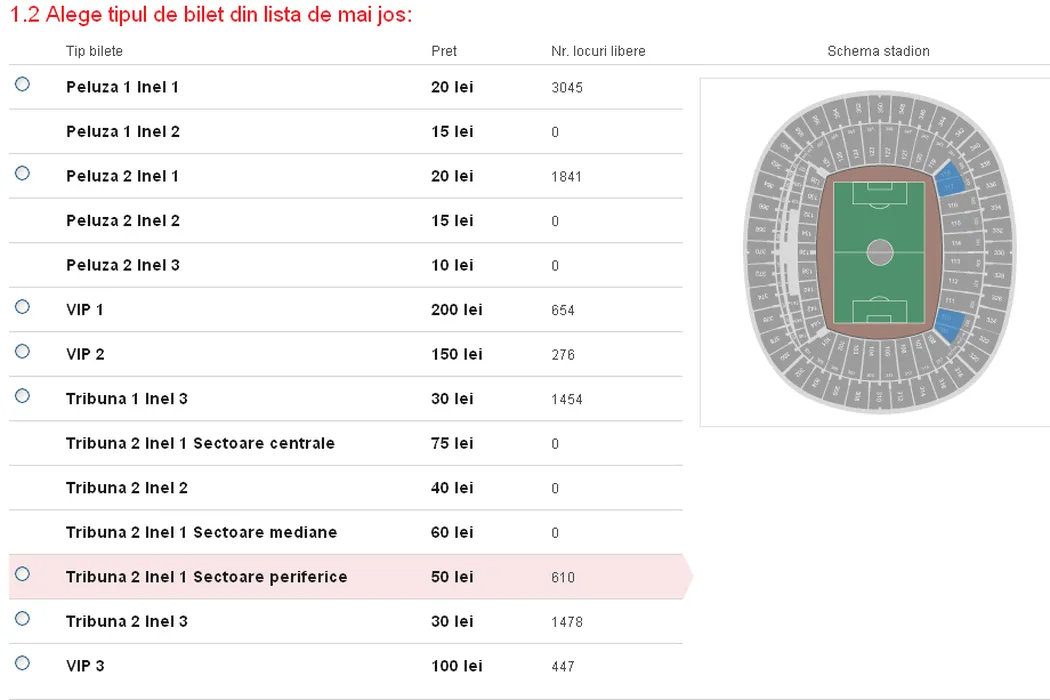Click the center circle of the pitch

click(880, 252)
